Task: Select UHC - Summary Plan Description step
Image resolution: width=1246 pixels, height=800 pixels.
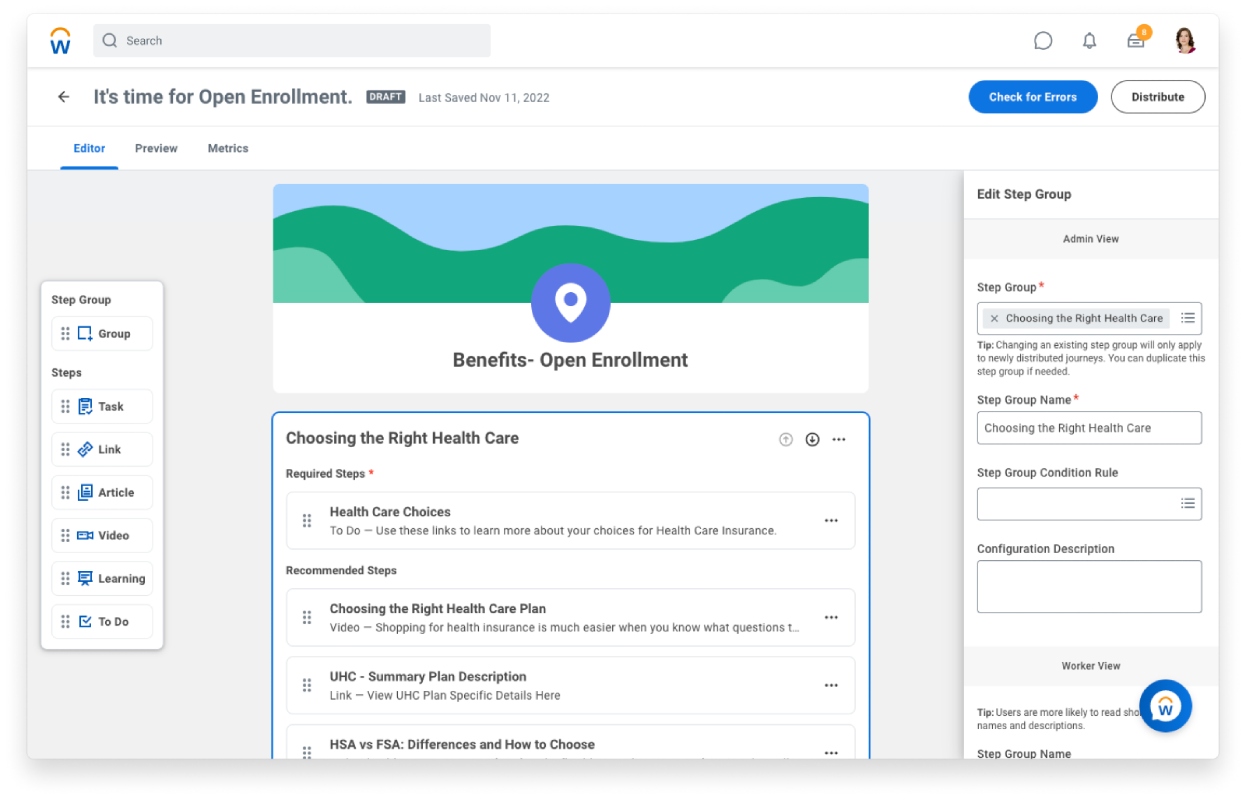Action: 570,686
